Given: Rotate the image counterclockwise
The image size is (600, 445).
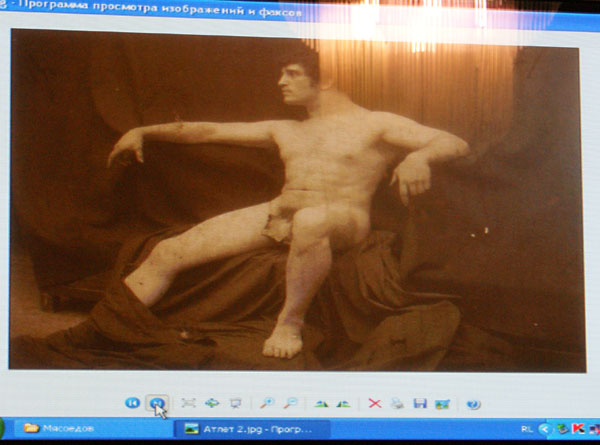Looking at the screenshot, I should tap(343, 404).
